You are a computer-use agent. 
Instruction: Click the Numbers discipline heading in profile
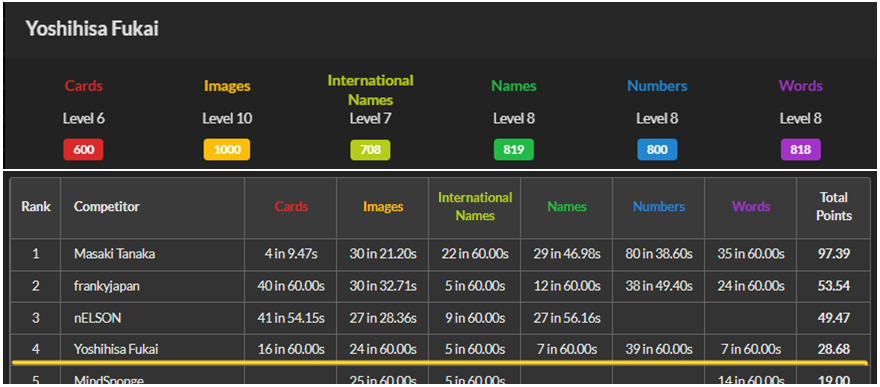(657, 86)
